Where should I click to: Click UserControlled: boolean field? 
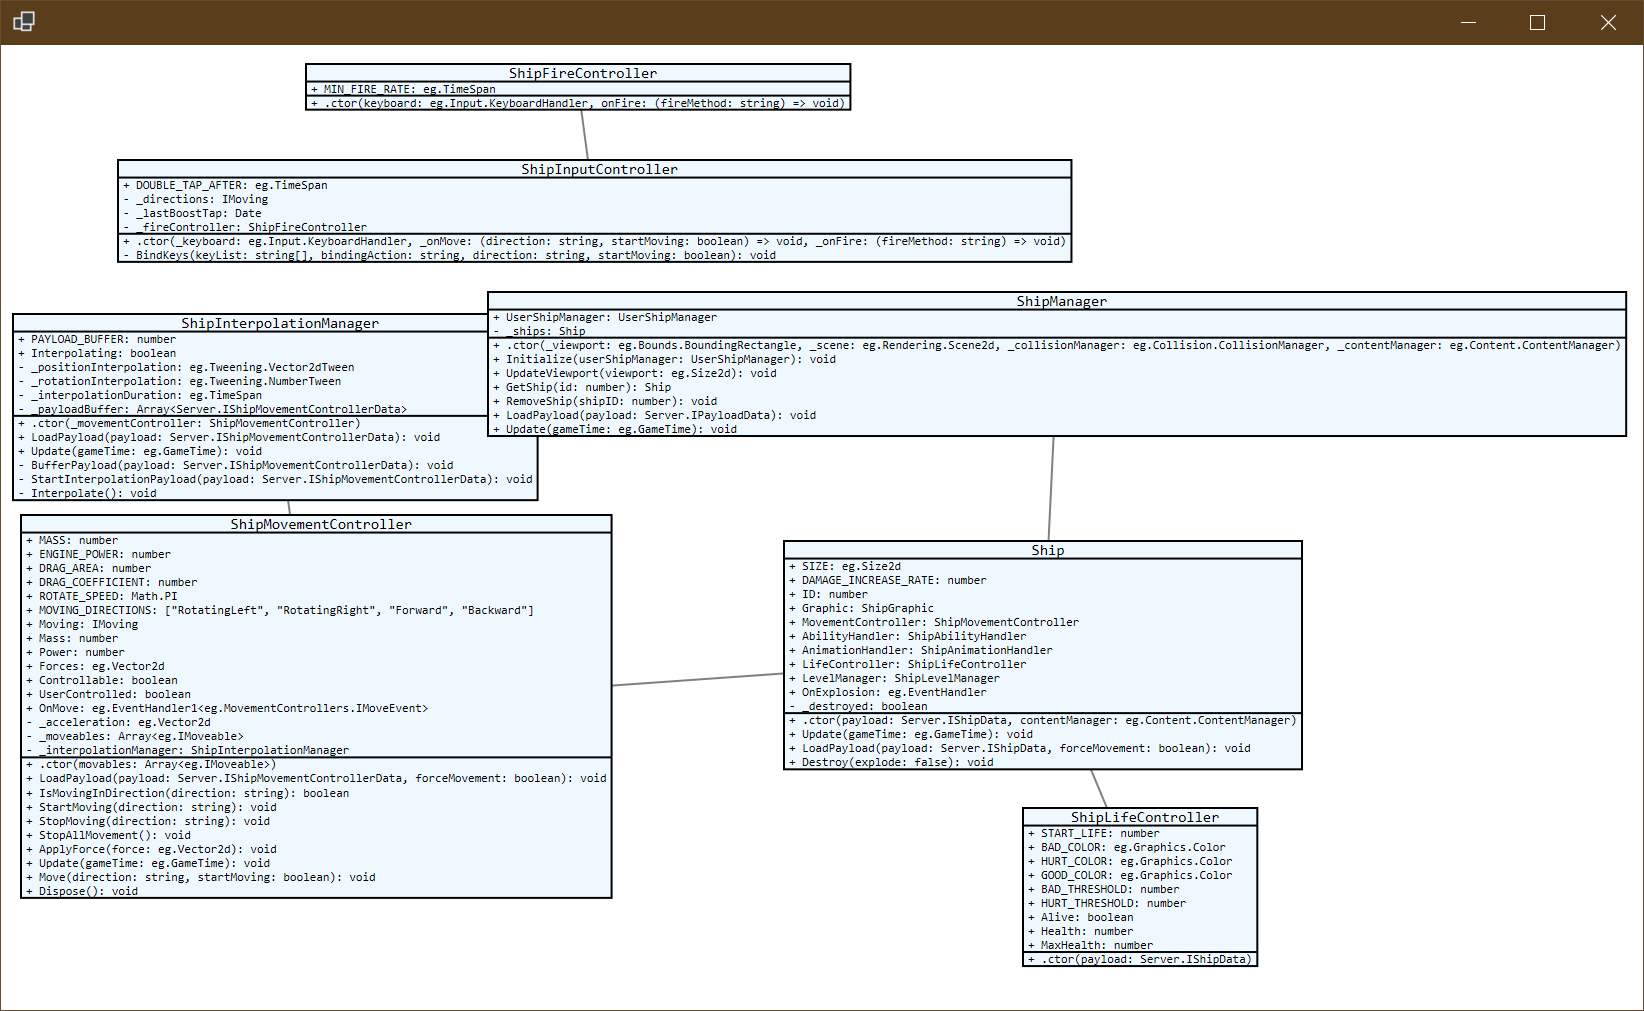click(108, 694)
